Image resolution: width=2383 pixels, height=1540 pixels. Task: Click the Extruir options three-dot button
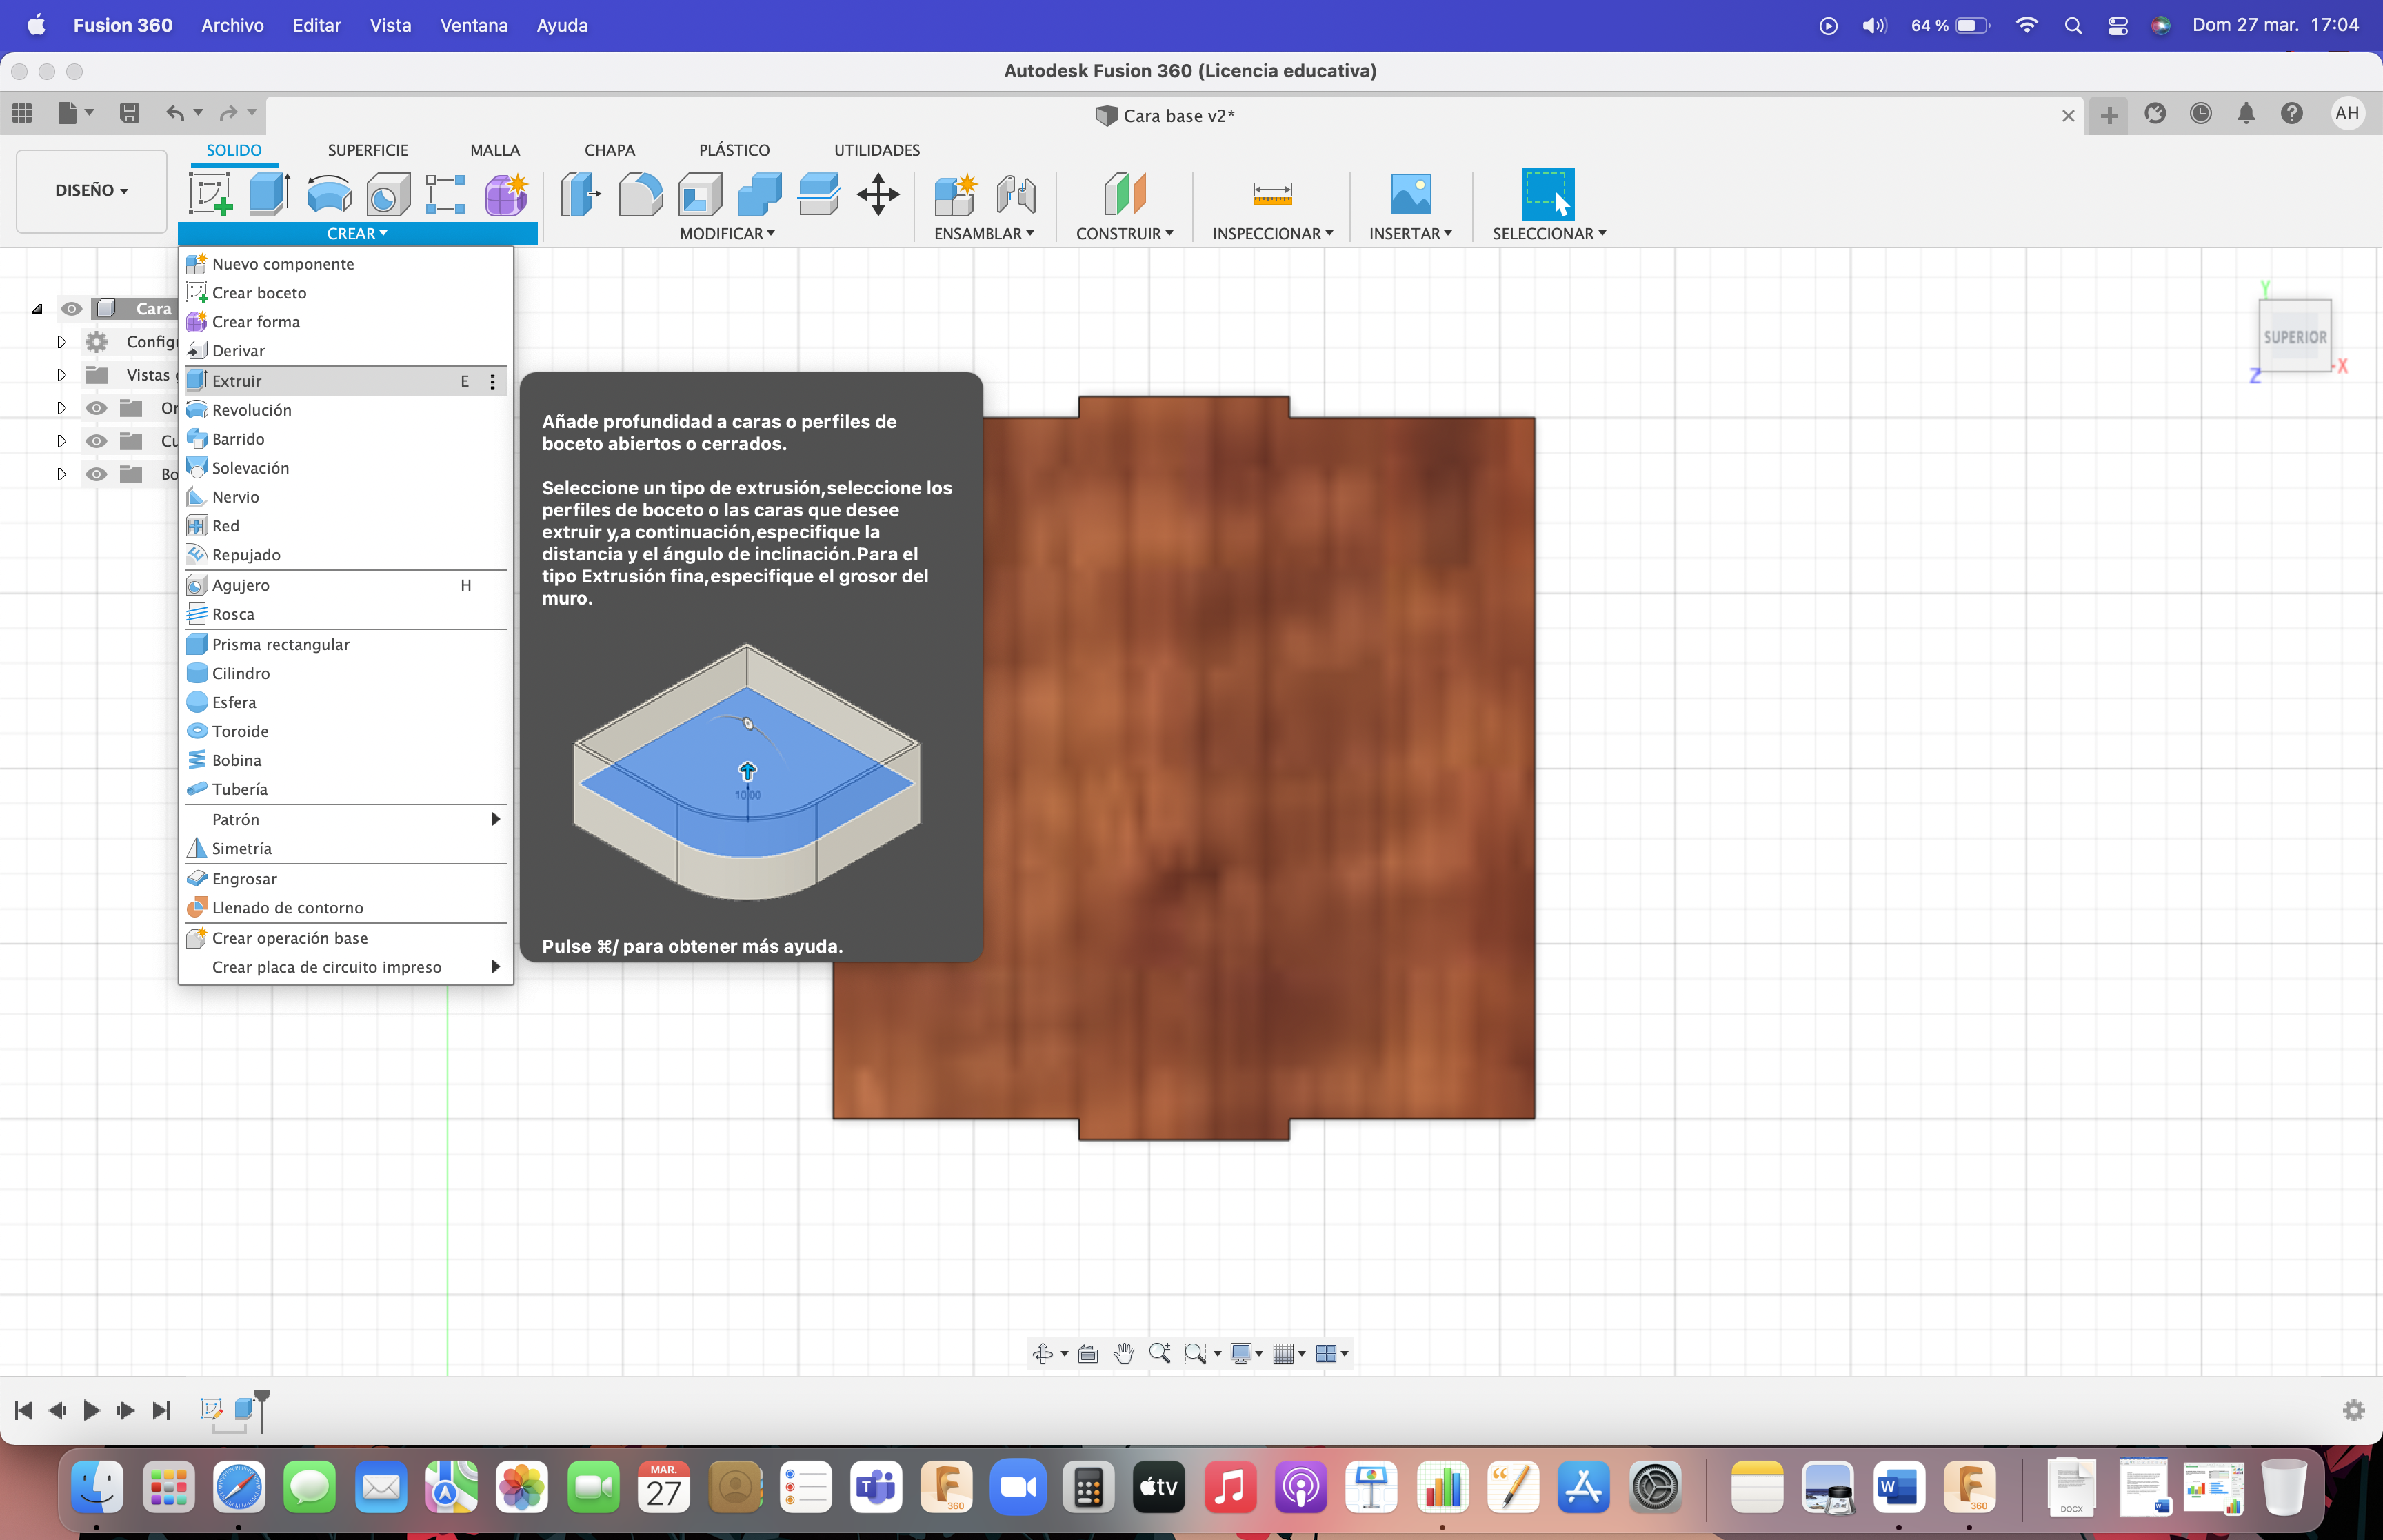[492, 381]
